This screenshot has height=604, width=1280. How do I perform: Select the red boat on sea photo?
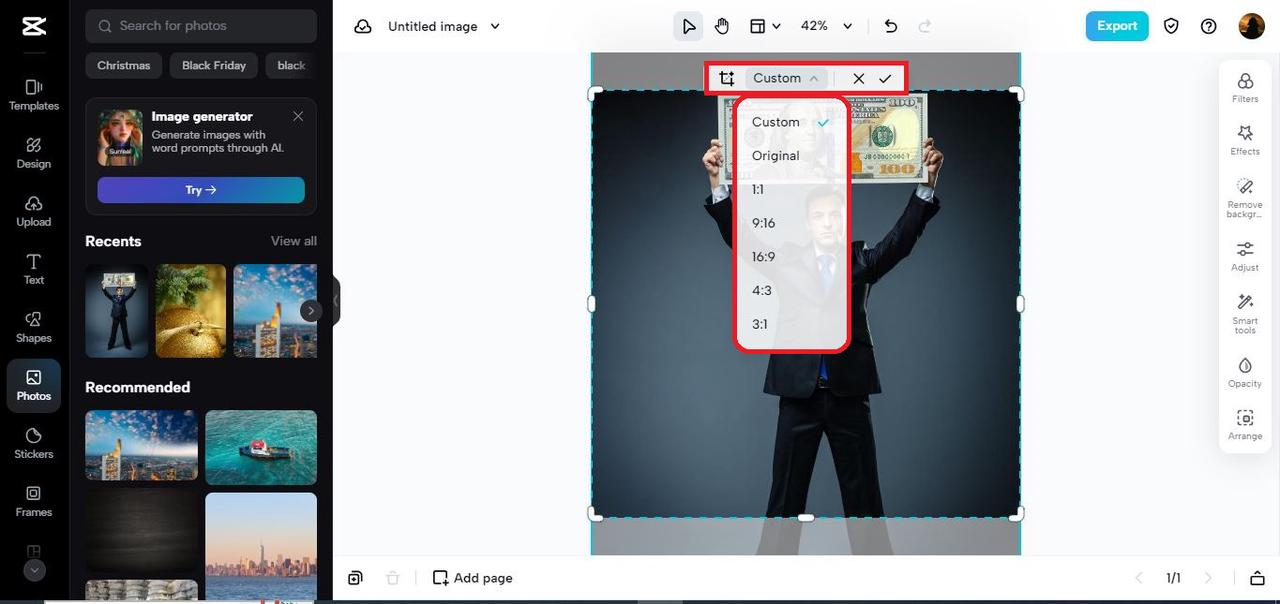click(261, 447)
